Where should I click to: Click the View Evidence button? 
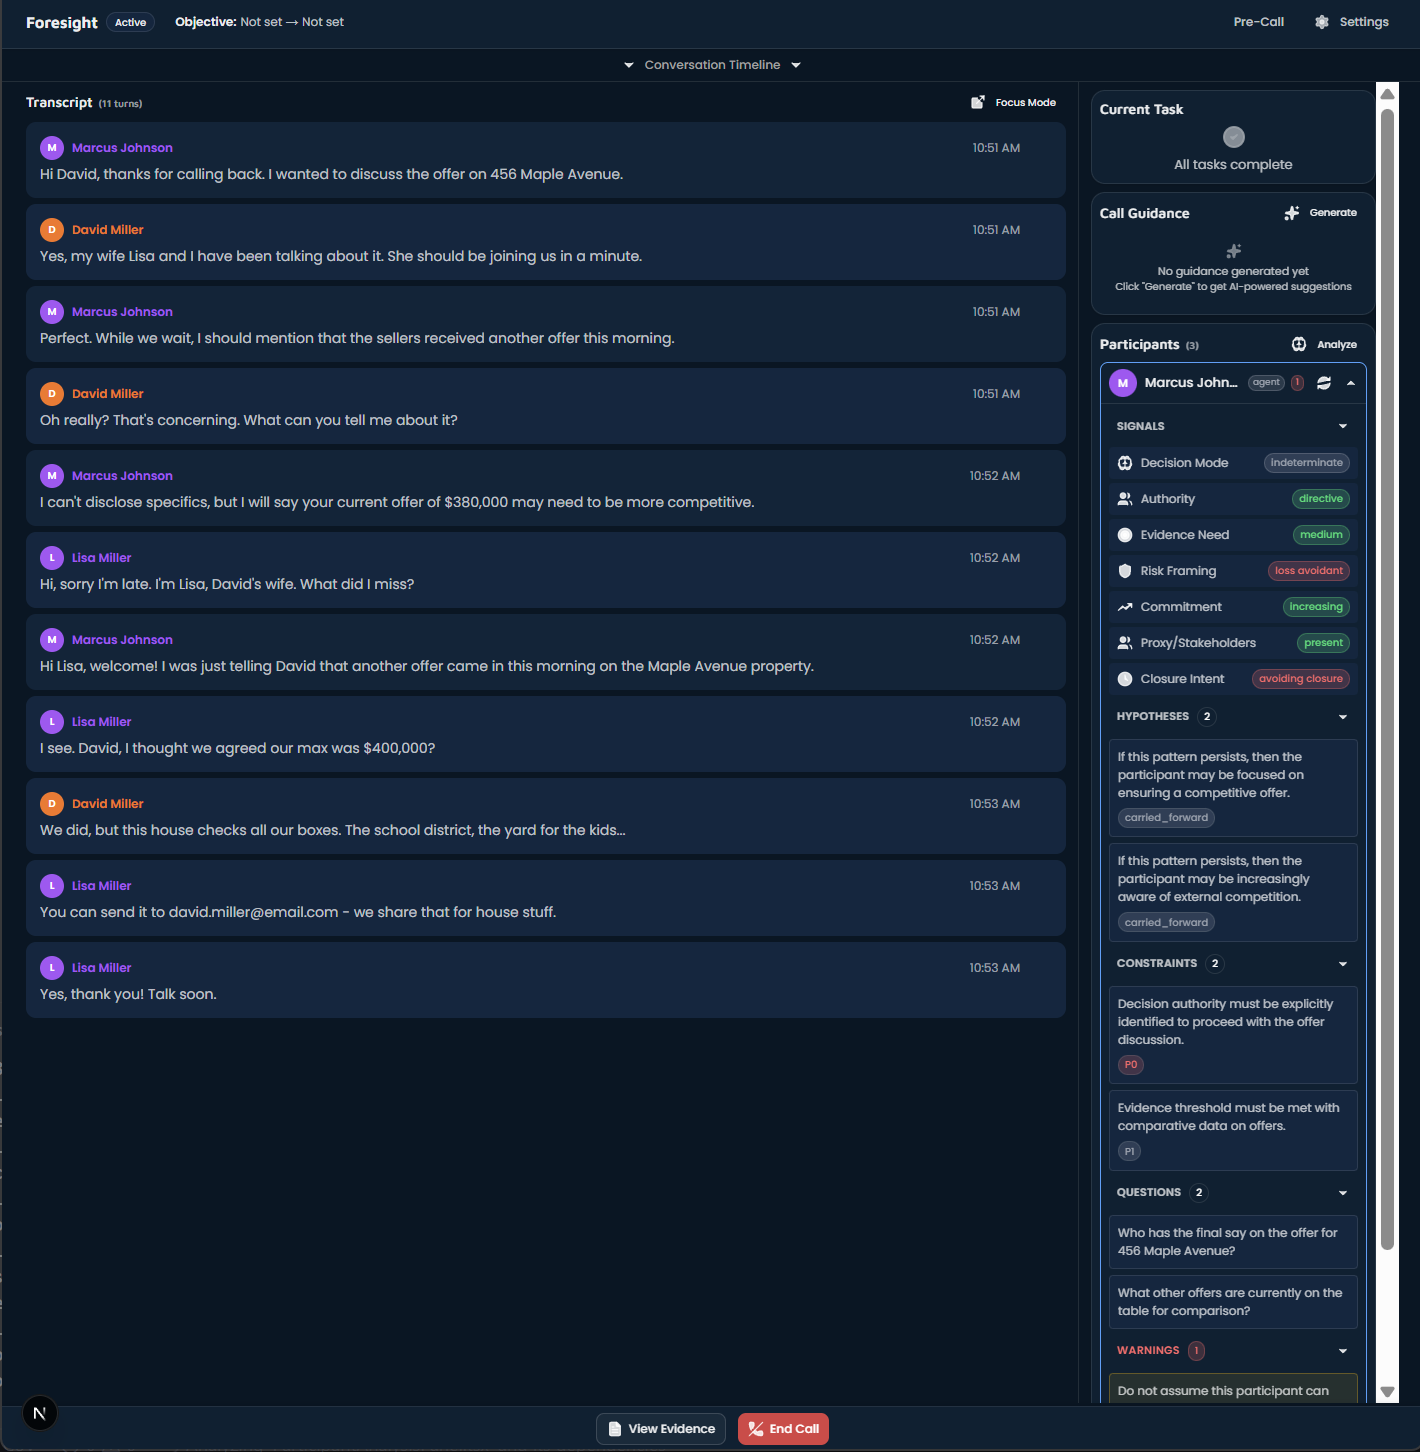(662, 1429)
